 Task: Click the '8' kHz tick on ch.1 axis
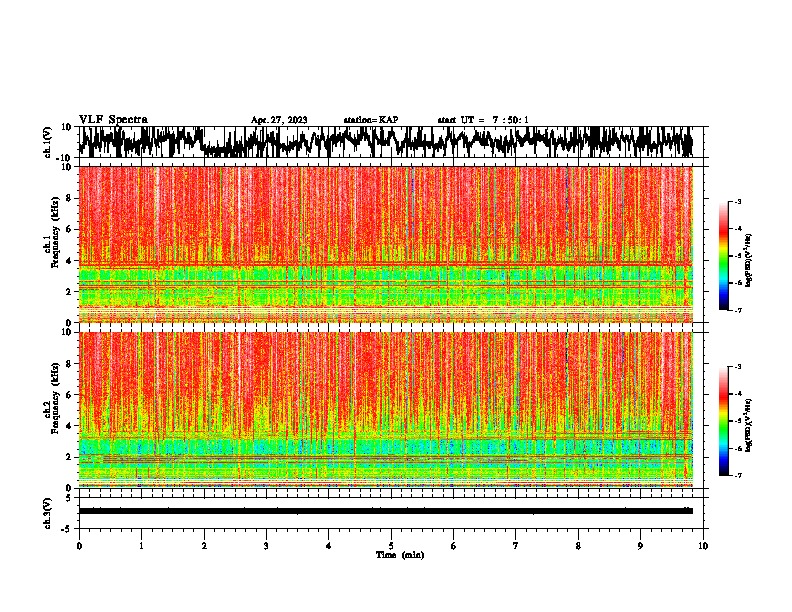coord(69,198)
